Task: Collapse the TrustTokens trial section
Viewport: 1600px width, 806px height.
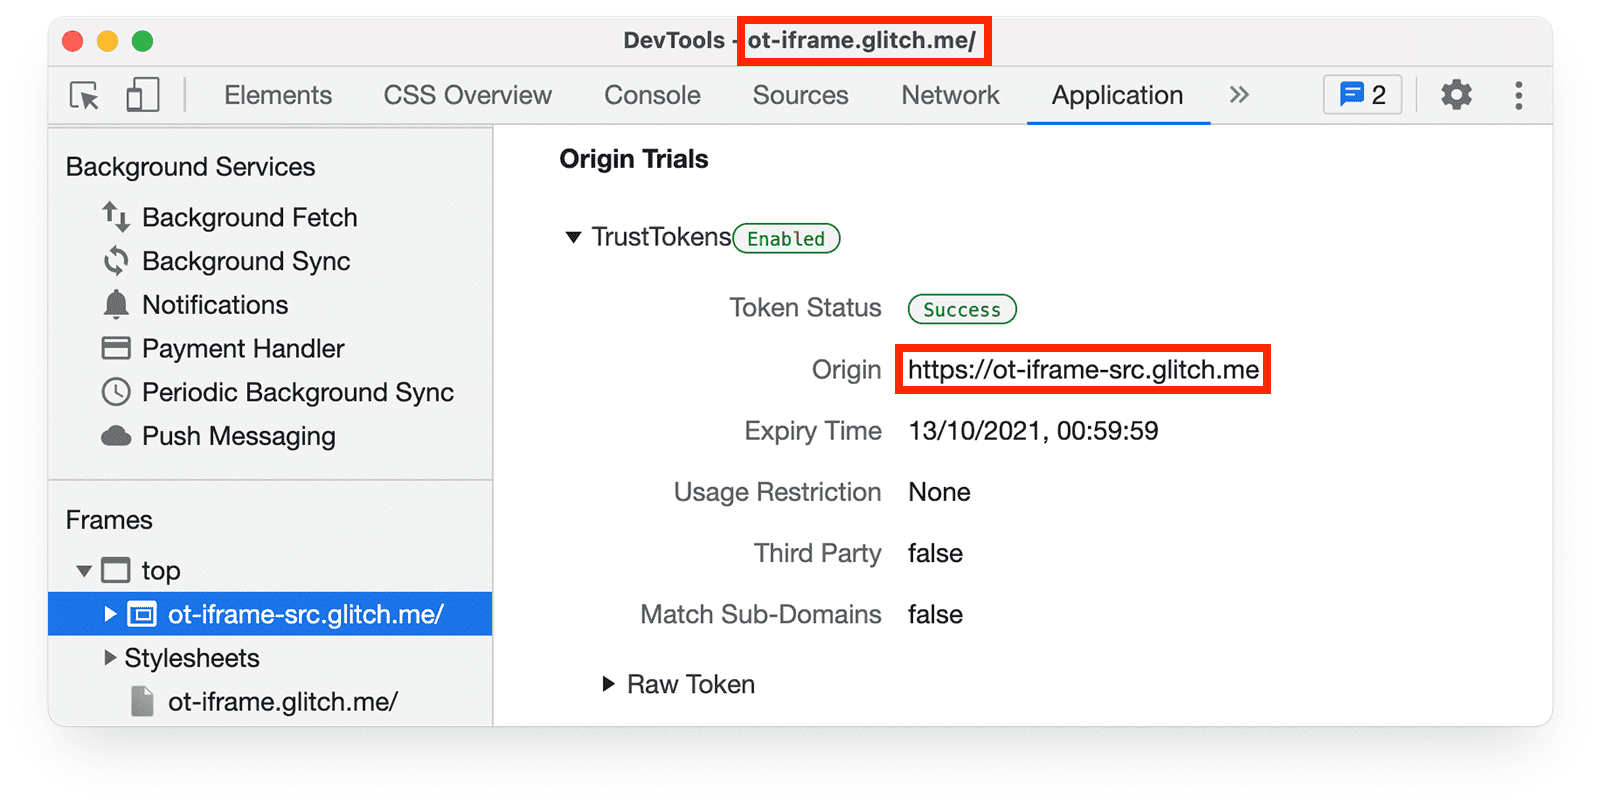Action: 573,237
